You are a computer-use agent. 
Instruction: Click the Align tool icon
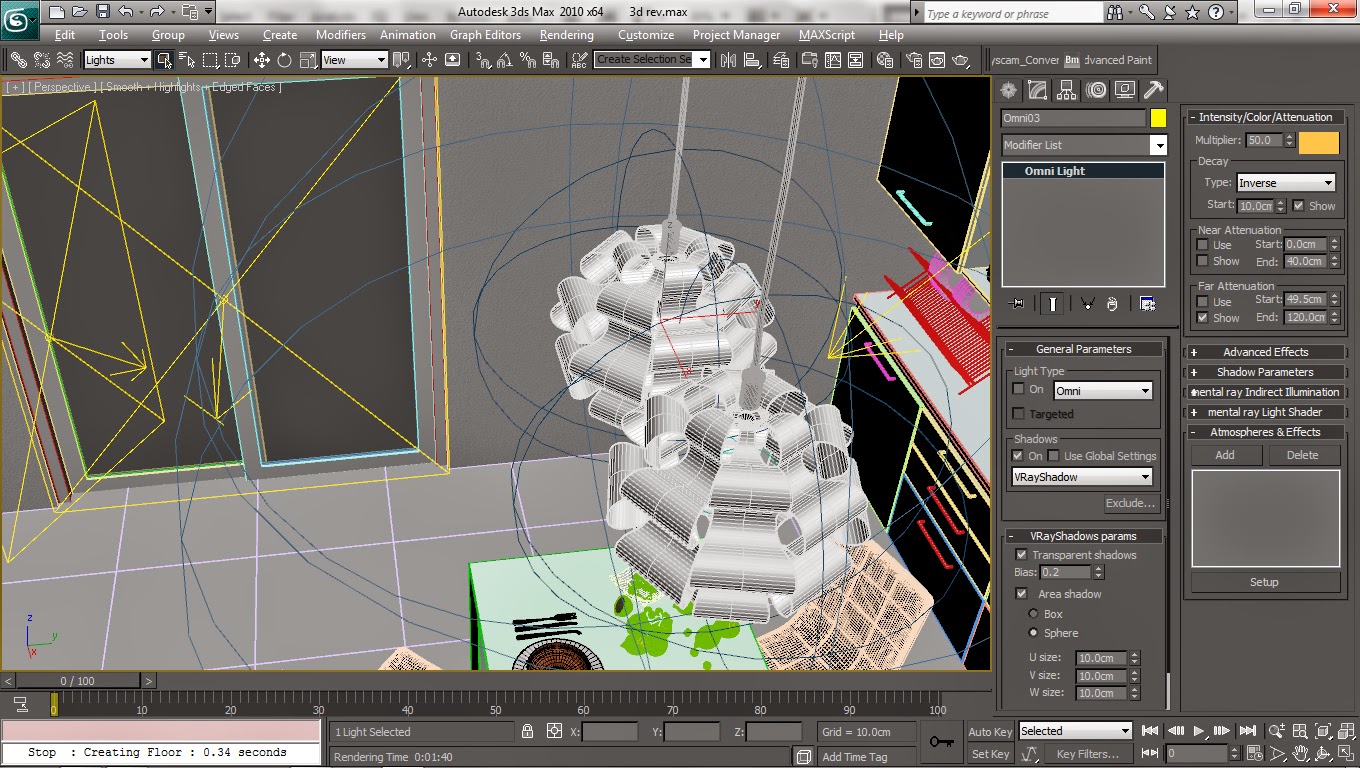[750, 60]
